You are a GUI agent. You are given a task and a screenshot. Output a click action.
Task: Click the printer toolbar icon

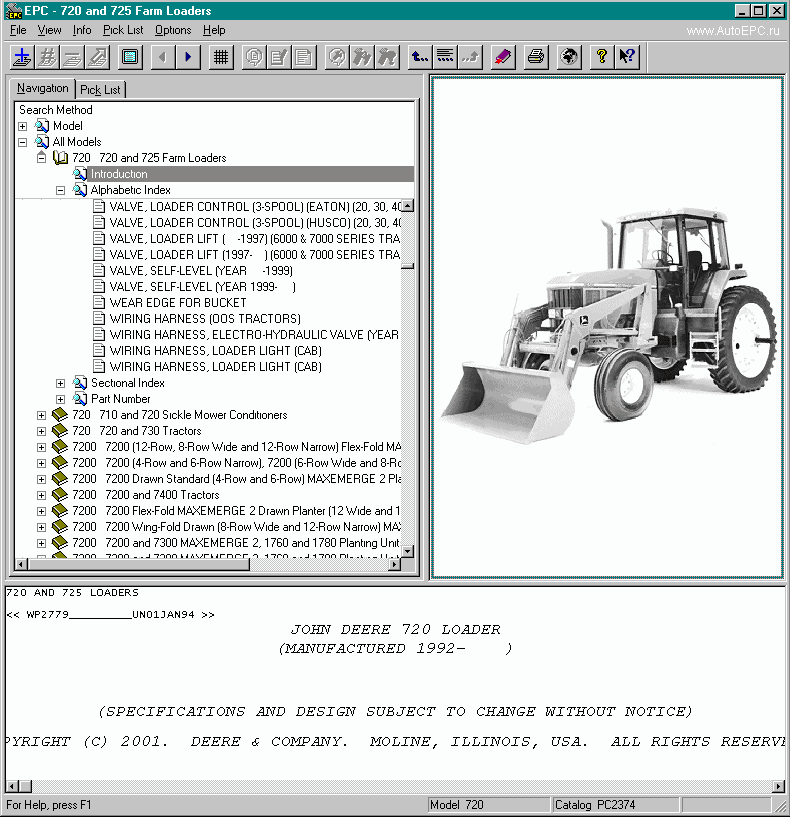click(x=536, y=57)
